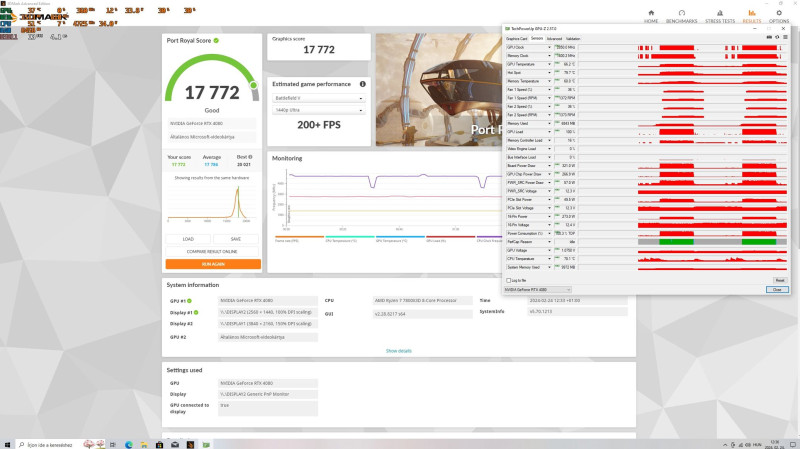Click the LOAD result button
Image resolution: width=800 pixels, height=449 pixels.
[x=188, y=239]
